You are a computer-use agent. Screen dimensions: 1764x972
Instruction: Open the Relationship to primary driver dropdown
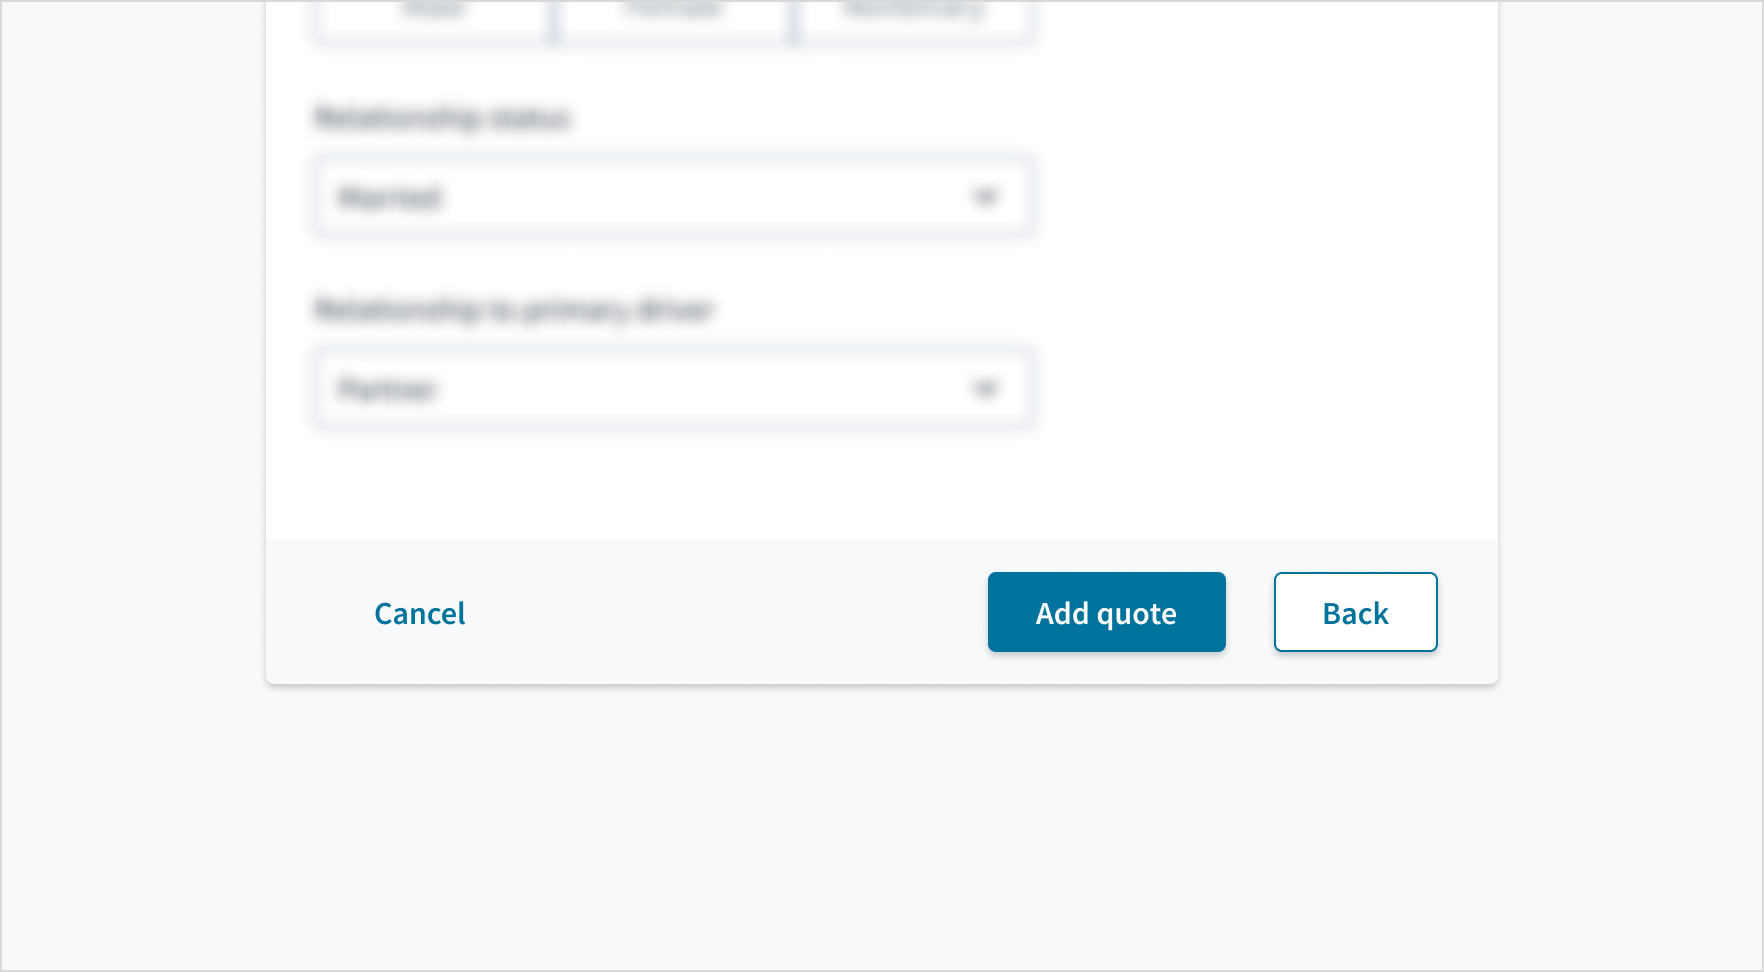[x=673, y=389]
